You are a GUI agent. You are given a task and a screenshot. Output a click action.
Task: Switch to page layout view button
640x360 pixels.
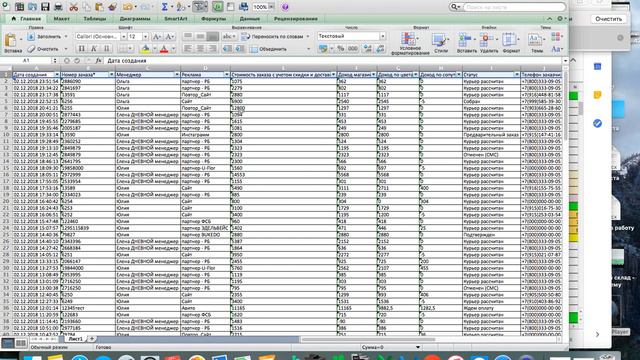click(x=21, y=343)
